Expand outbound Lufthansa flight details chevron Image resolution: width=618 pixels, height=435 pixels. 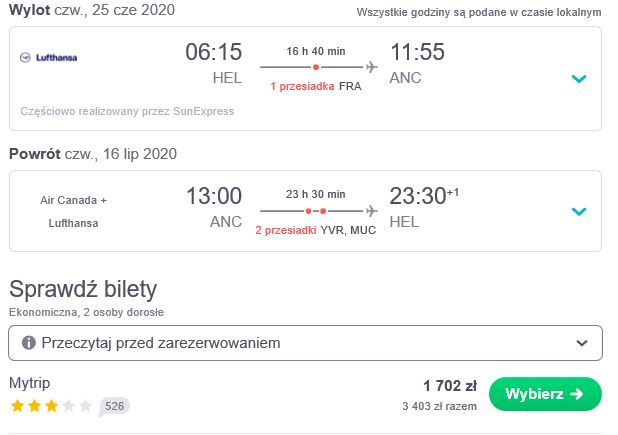click(579, 78)
